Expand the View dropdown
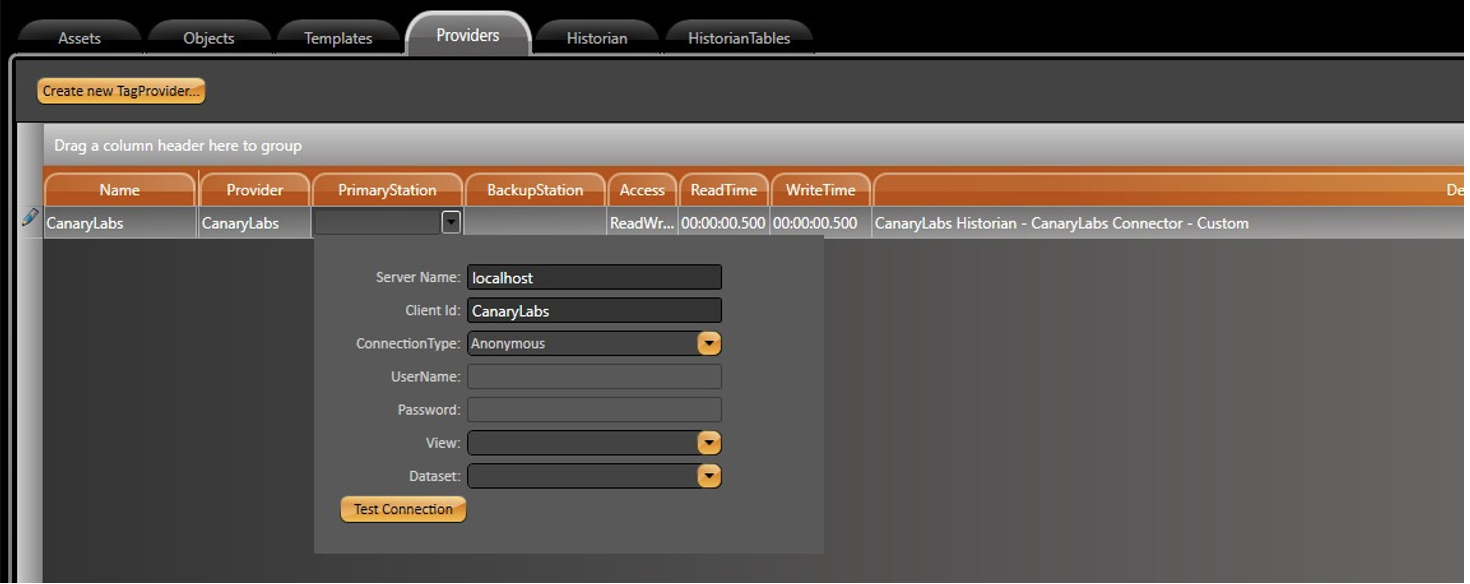The image size is (1470, 584). [708, 443]
